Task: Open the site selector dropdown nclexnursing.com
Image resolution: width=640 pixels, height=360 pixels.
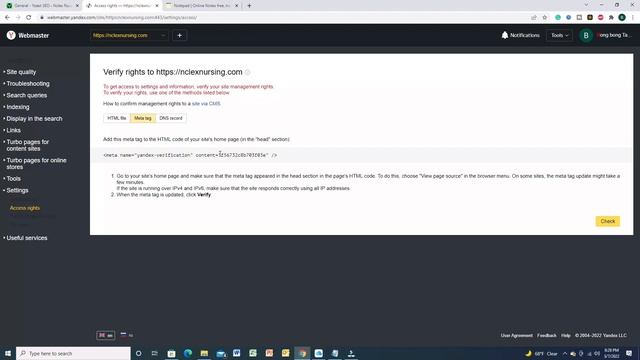Action: (129, 36)
